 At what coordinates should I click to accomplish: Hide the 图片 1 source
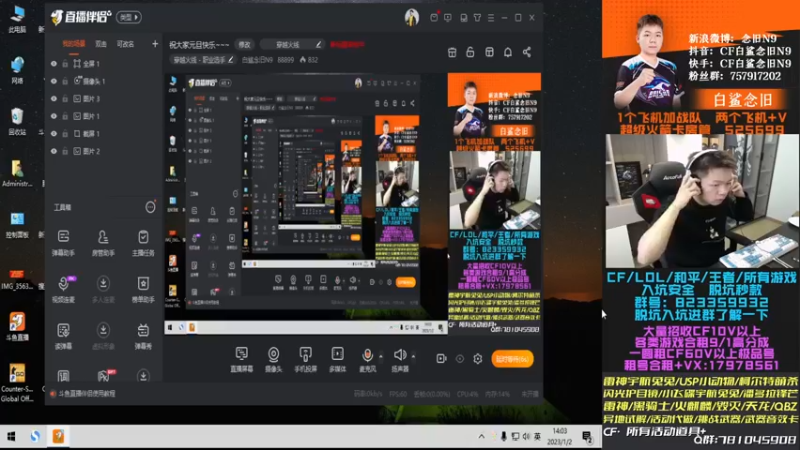click(x=54, y=116)
